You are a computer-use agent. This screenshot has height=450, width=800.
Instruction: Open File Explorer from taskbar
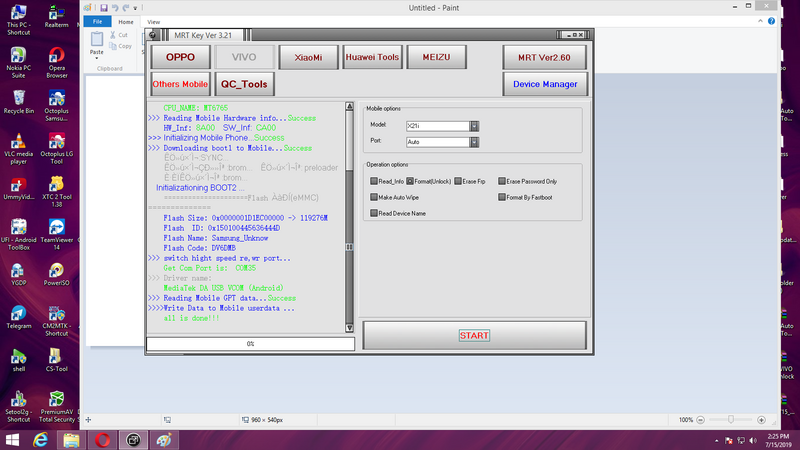[71, 440]
